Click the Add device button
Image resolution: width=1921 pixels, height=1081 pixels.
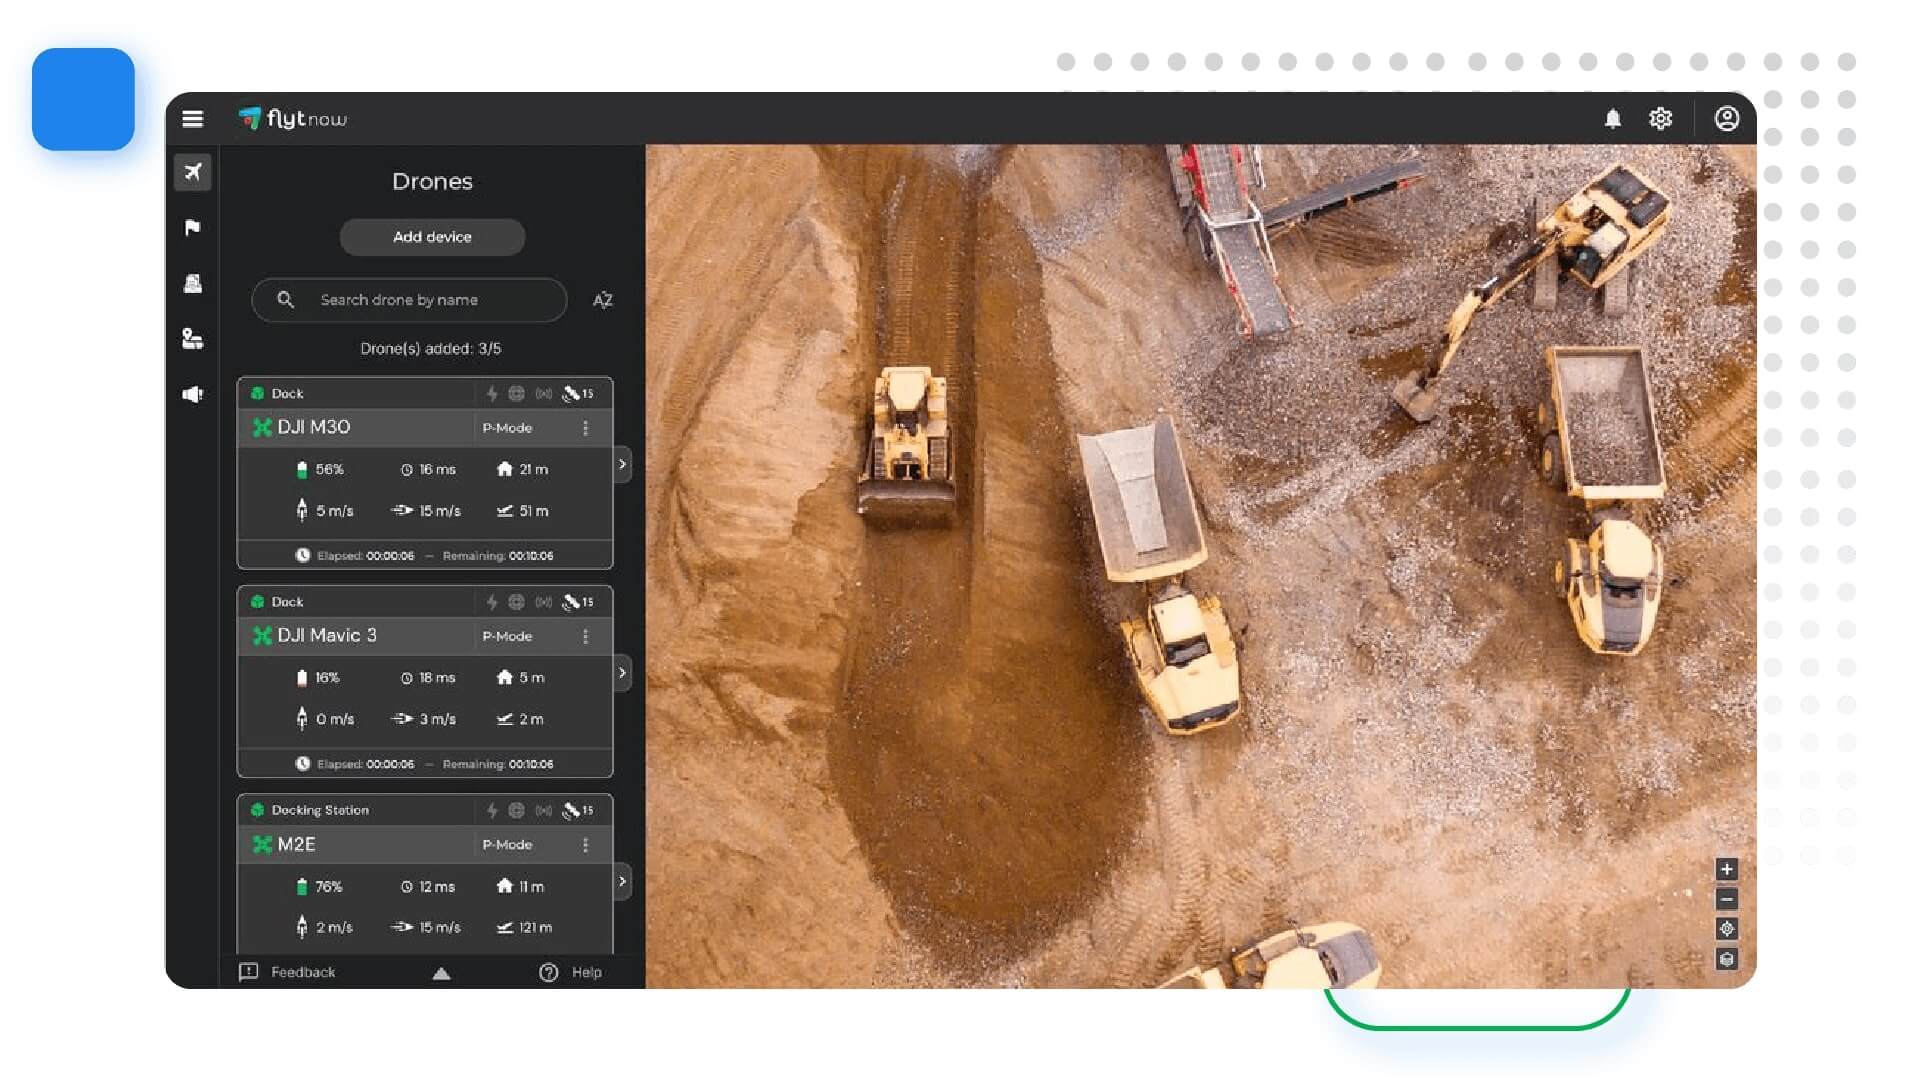[x=432, y=237]
